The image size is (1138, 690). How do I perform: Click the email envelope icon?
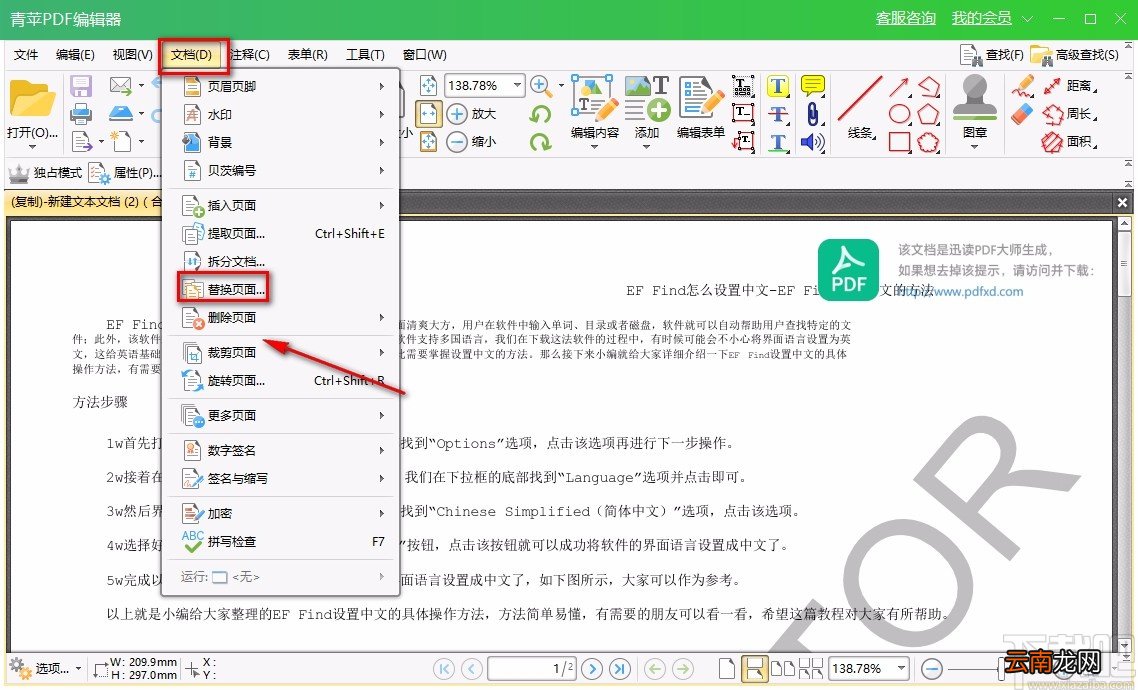coord(120,86)
